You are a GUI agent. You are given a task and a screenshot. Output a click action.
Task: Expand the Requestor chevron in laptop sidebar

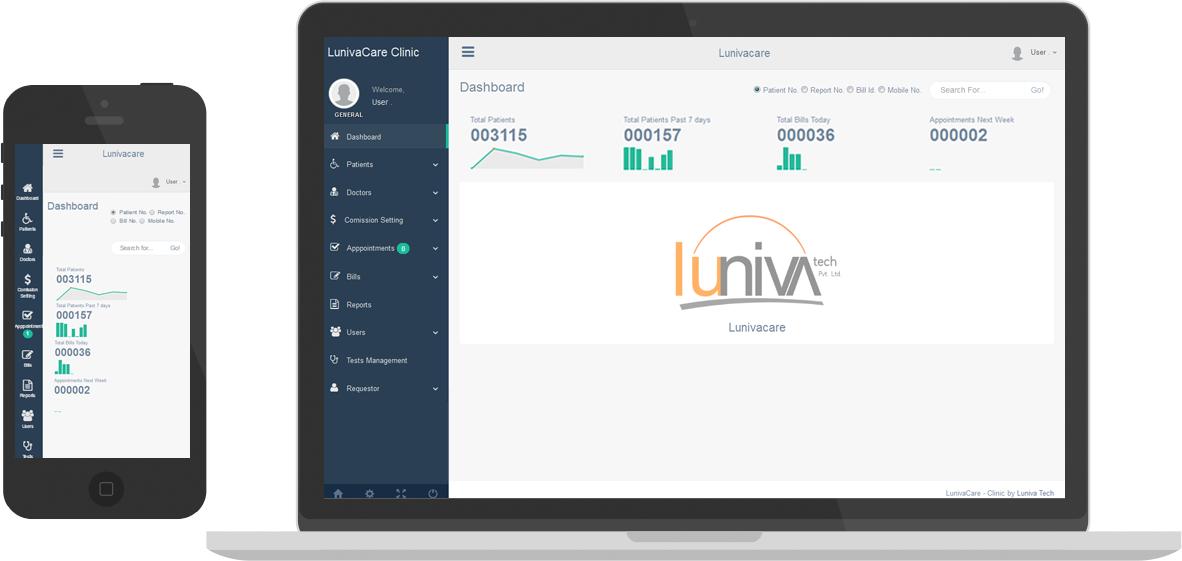click(x=436, y=388)
